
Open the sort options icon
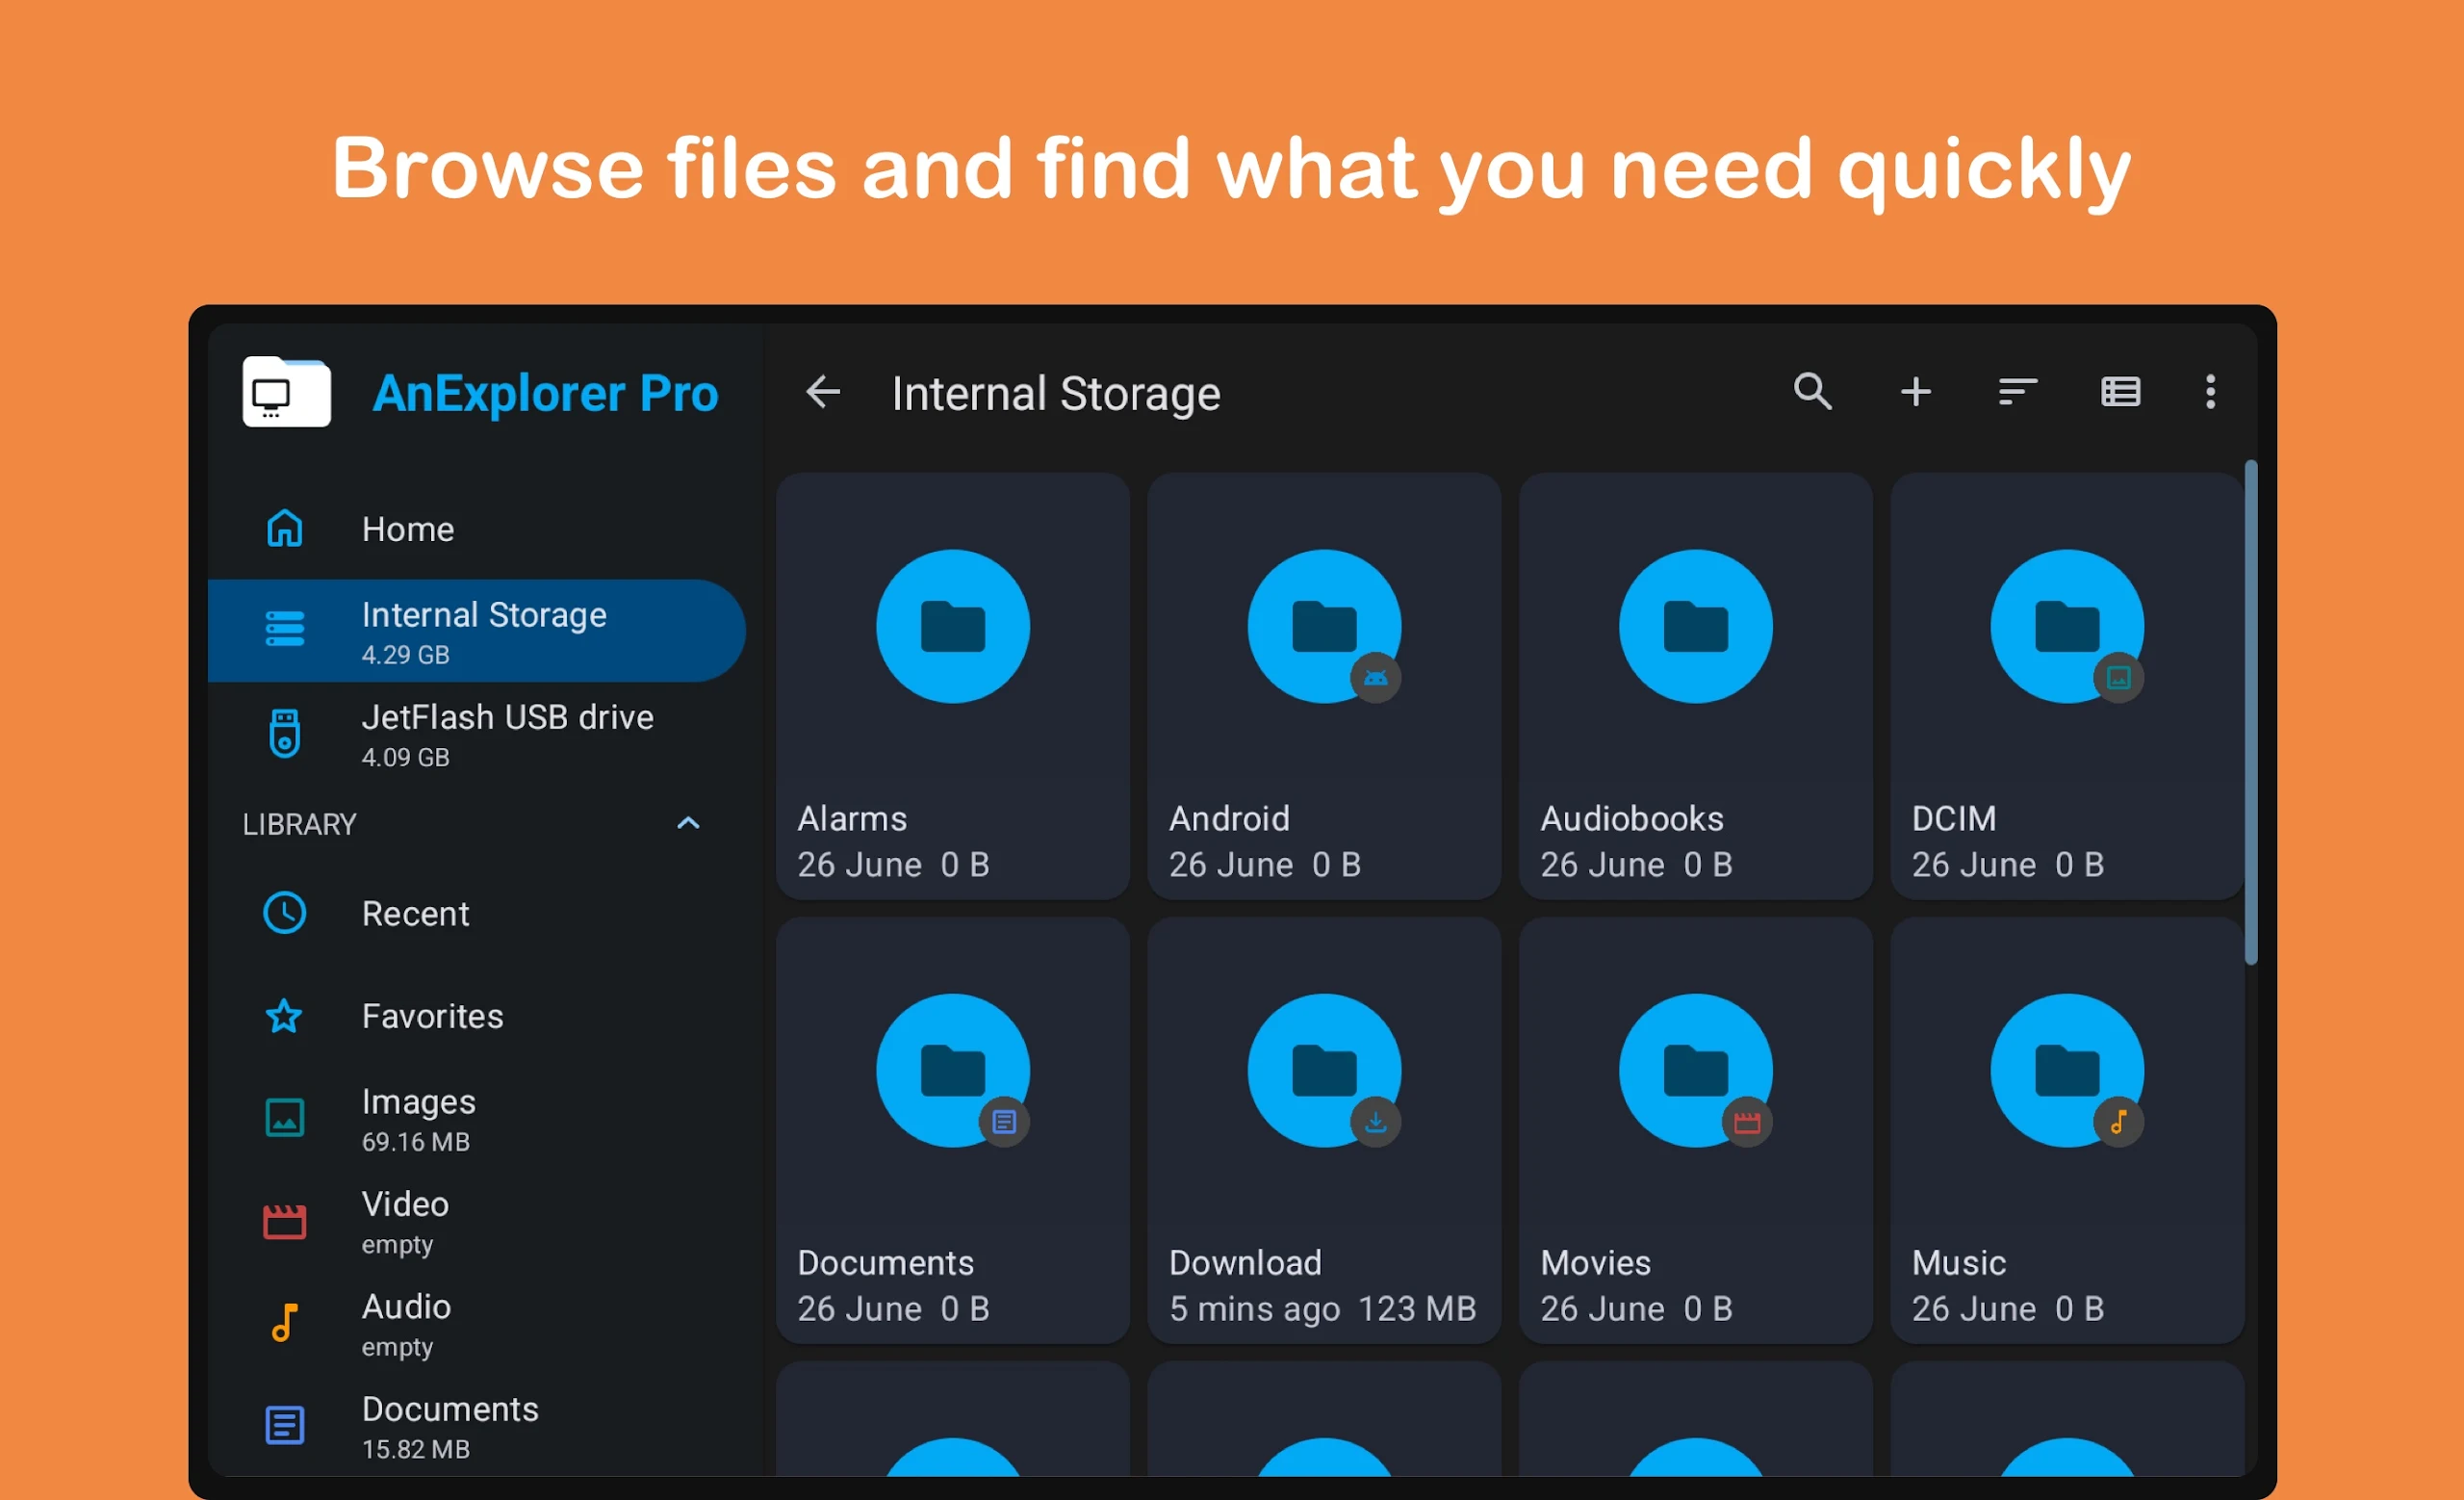pos(2017,391)
